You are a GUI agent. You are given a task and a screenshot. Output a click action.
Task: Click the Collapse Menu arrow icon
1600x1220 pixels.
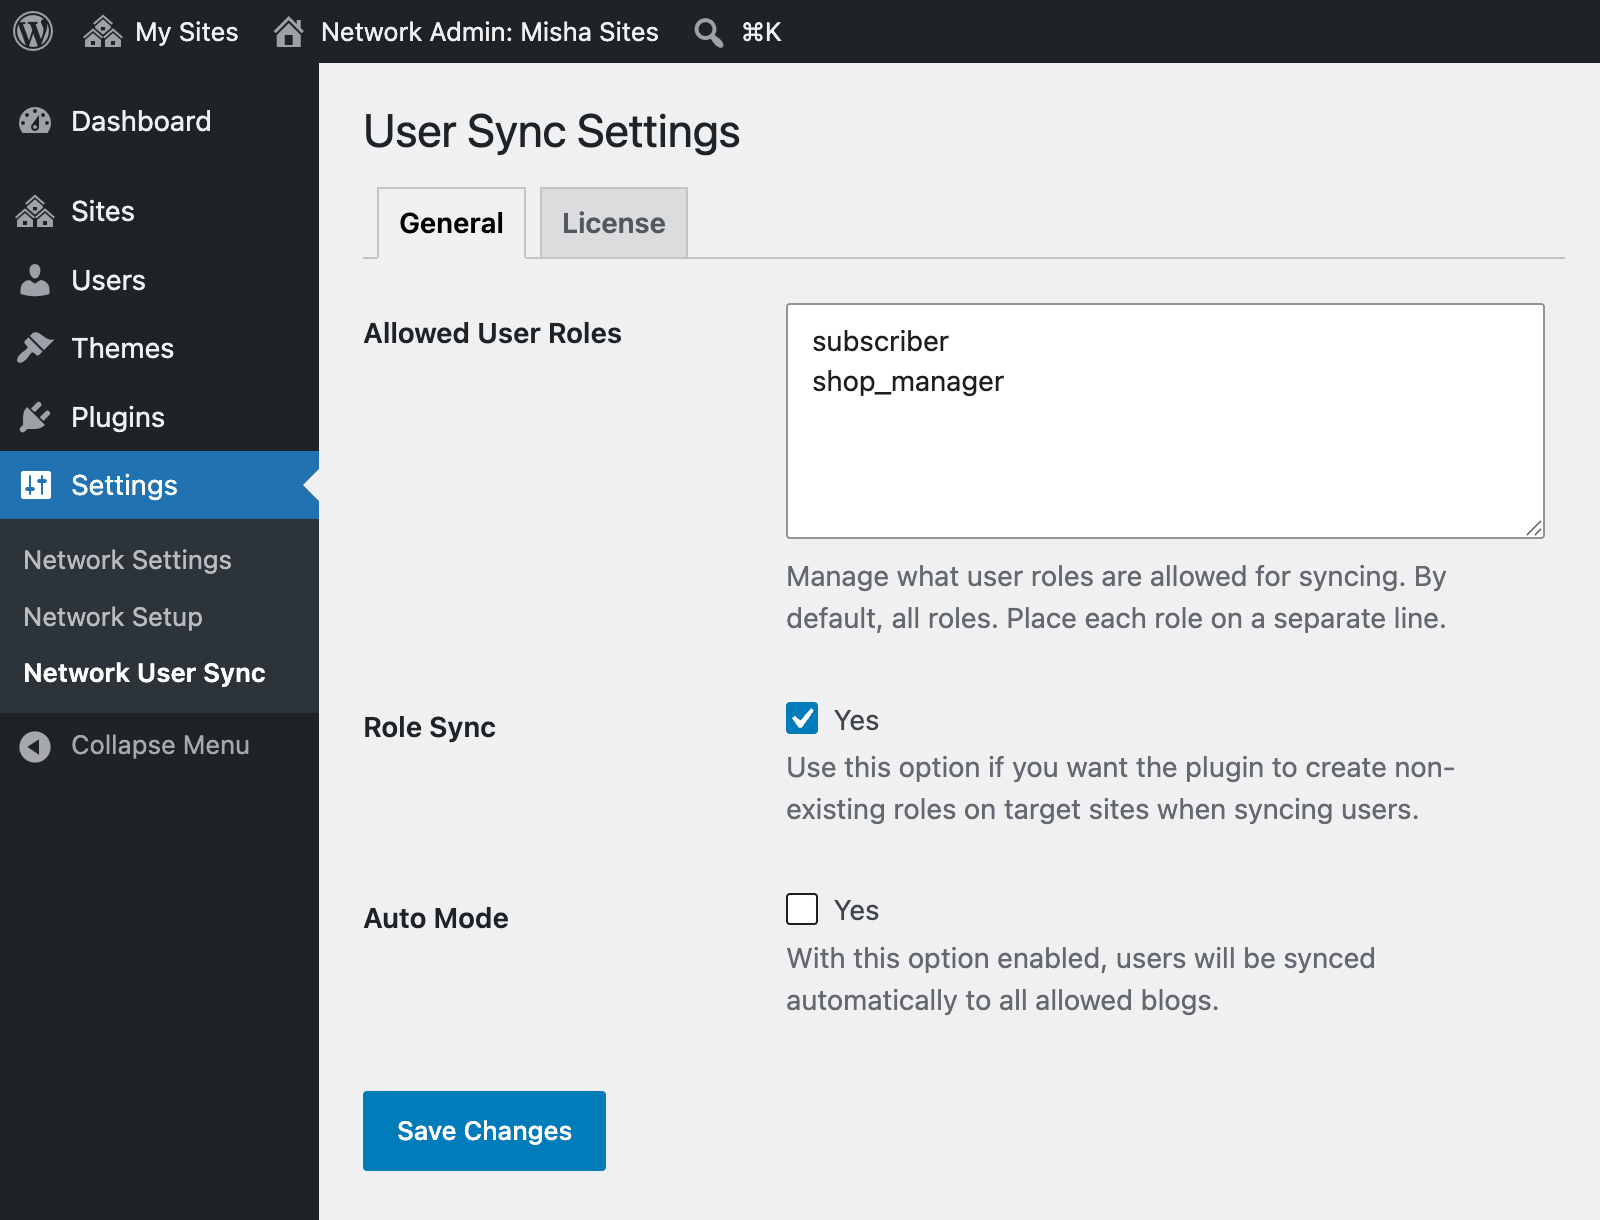[35, 746]
